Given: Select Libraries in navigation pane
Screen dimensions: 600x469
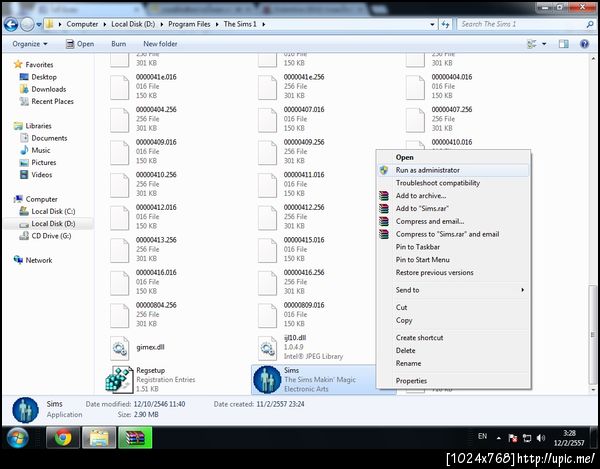Looking at the screenshot, I should coord(33,126).
